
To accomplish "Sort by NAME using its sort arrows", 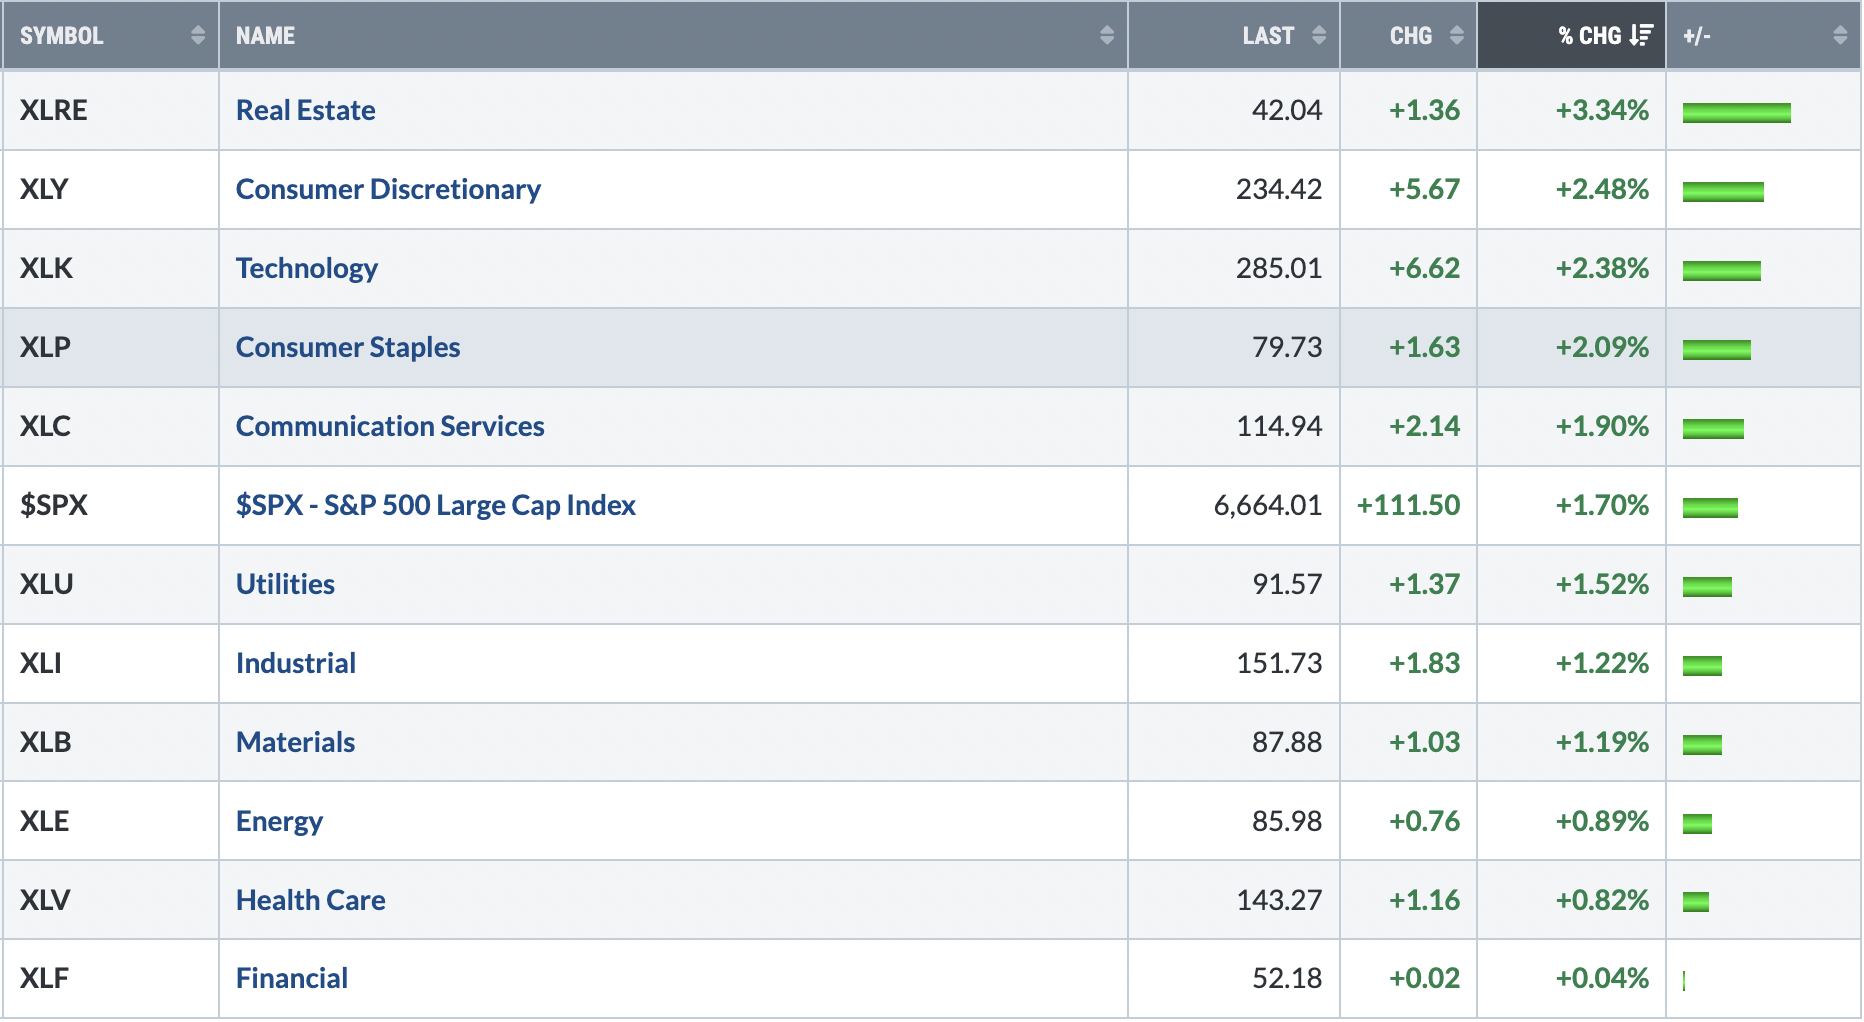I will point(1106,35).
